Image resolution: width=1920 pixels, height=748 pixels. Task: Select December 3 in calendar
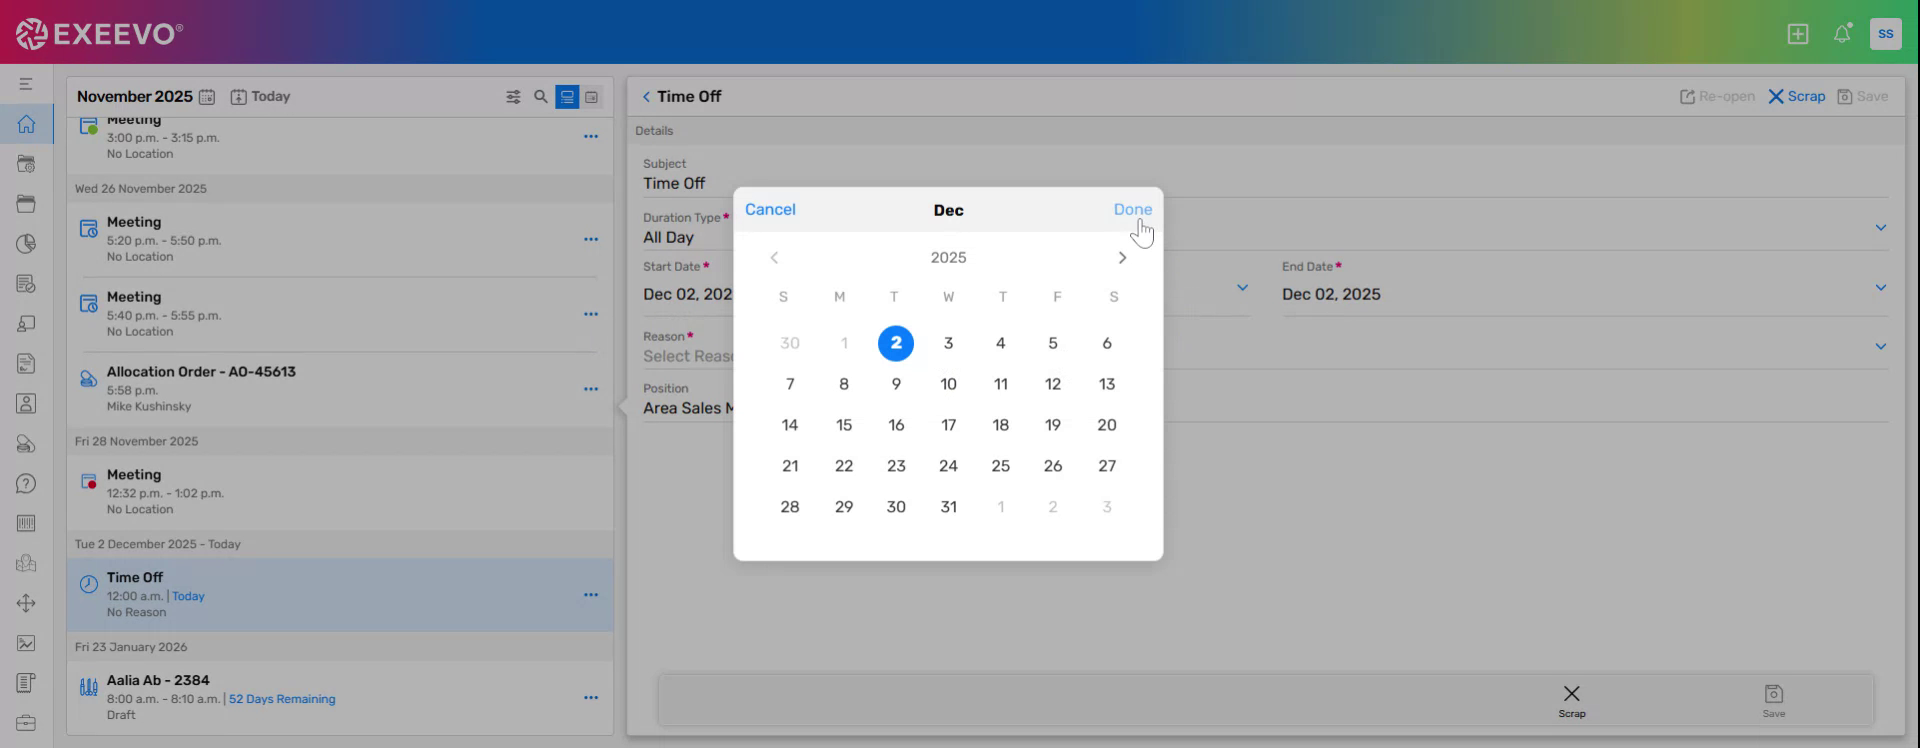coord(948,343)
